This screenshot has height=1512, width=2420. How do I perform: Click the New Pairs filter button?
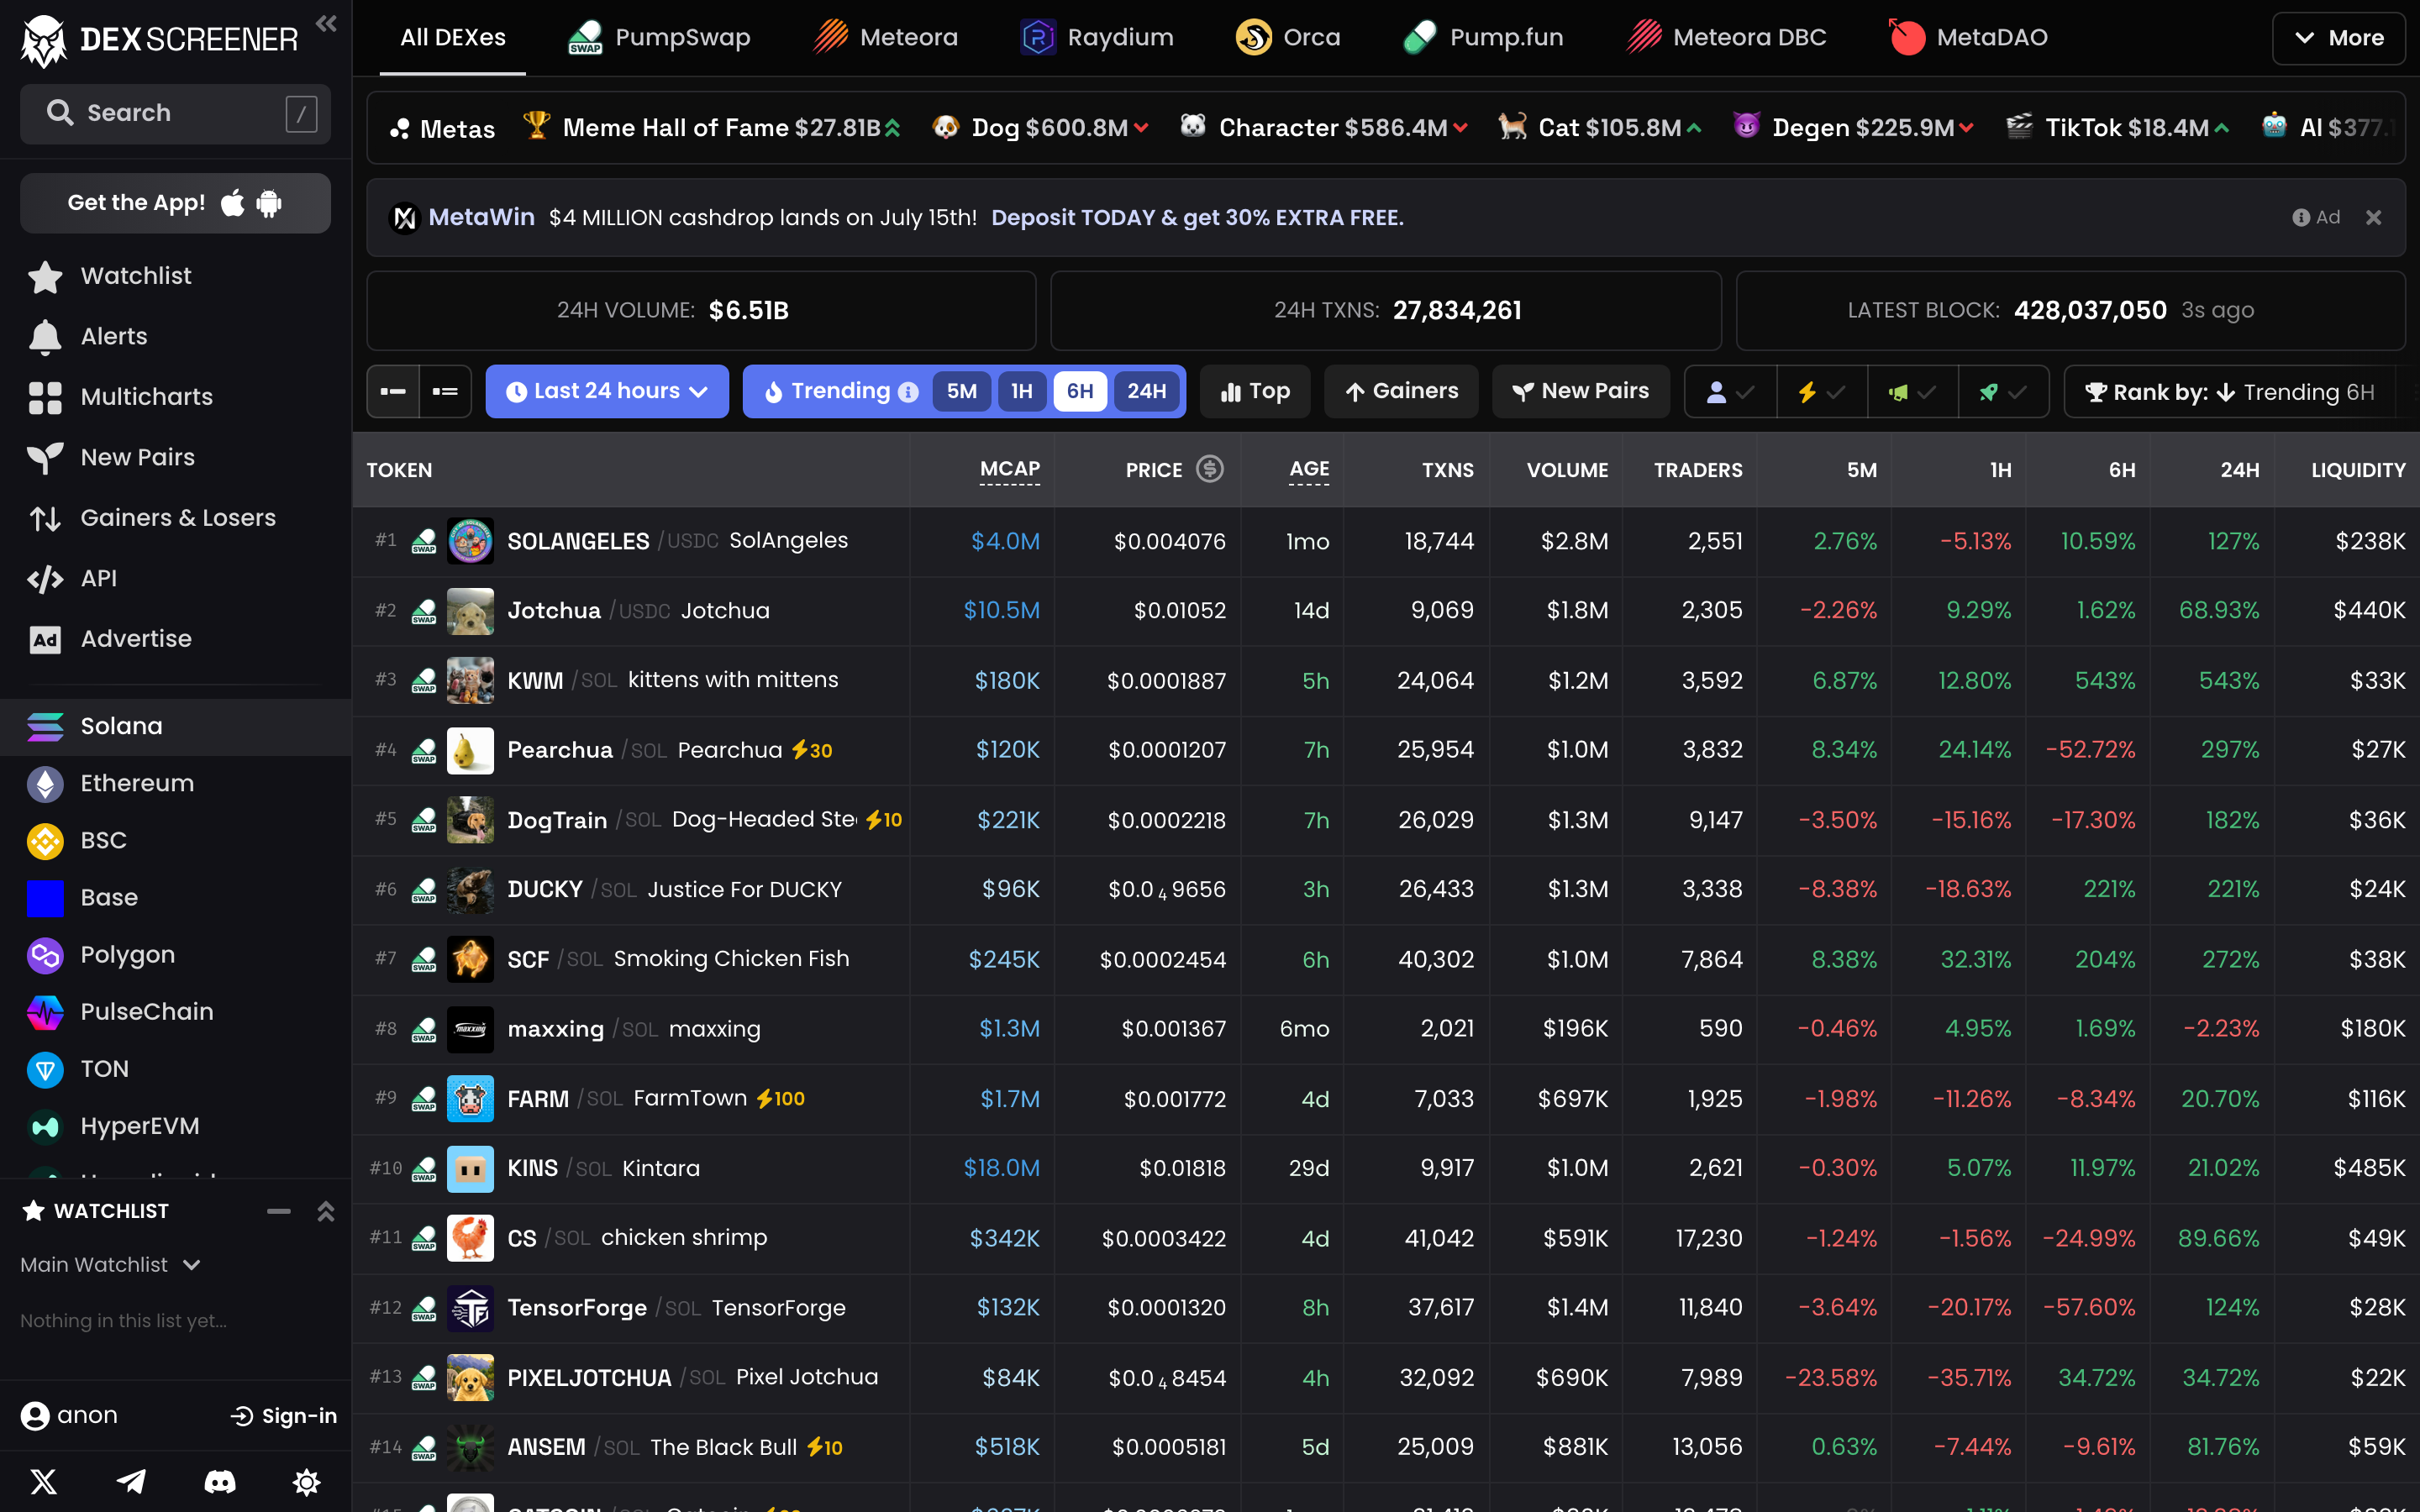[x=1581, y=392]
